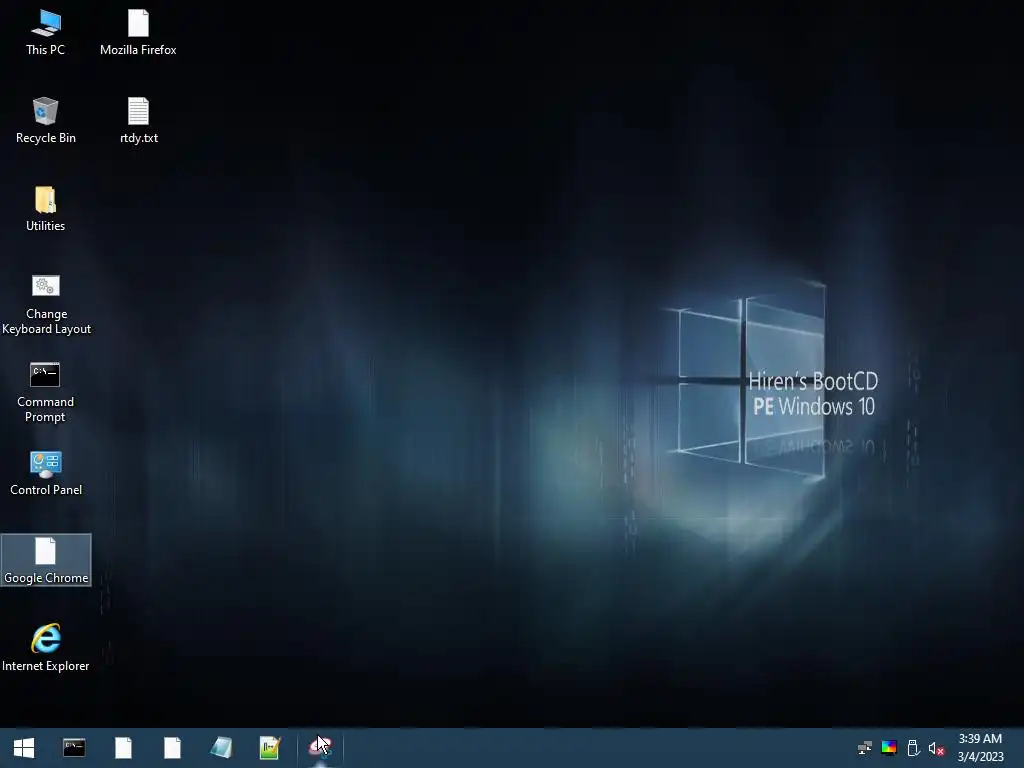Select the rtdy.txt file on desktop
The width and height of the screenshot is (1024, 768).
(x=138, y=121)
